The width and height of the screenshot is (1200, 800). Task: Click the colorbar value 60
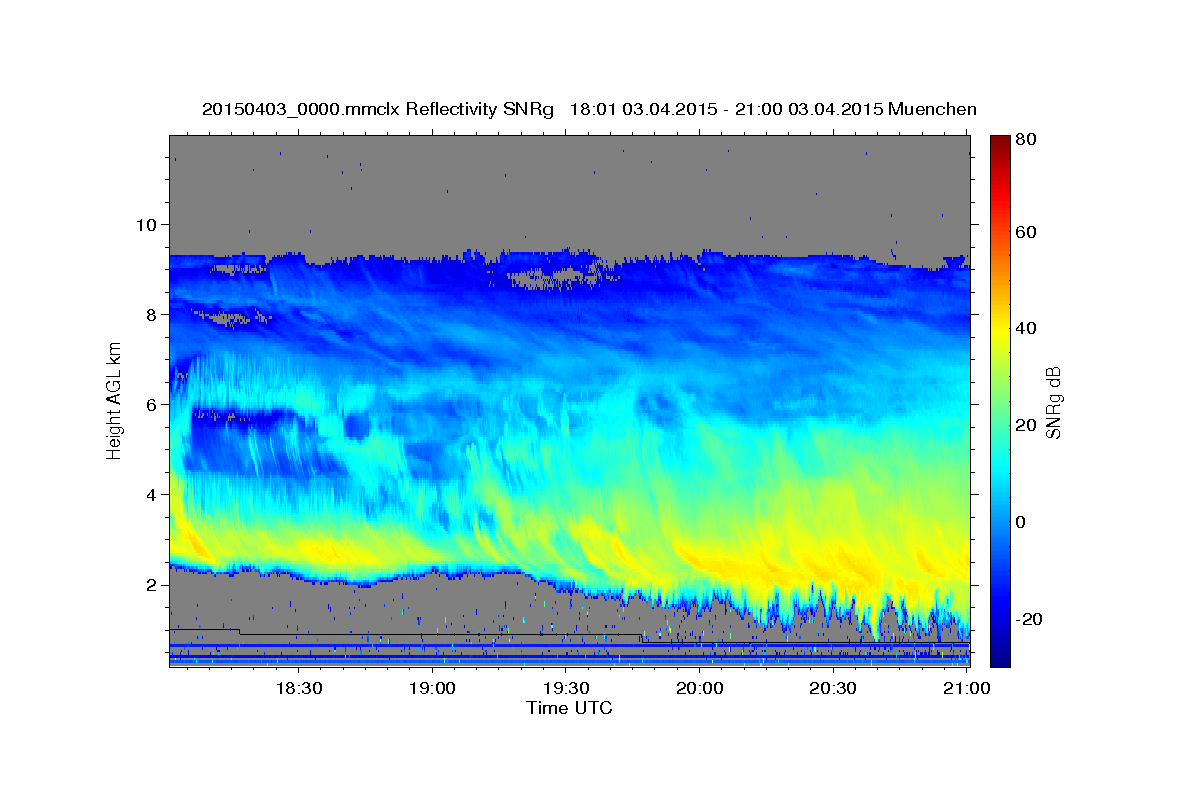tap(1025, 232)
